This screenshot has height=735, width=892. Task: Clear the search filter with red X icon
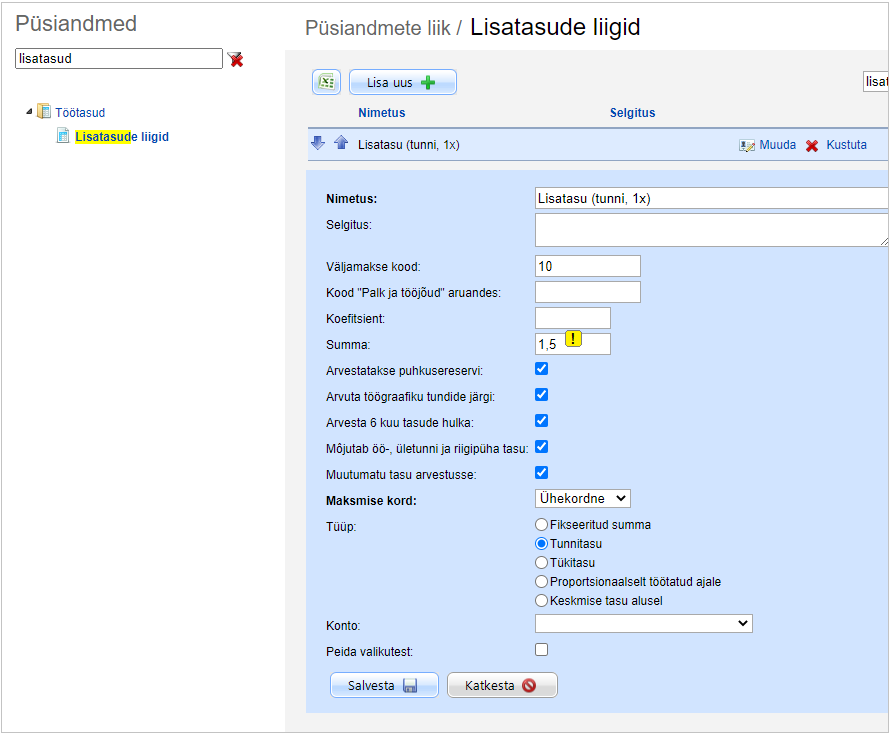click(x=236, y=60)
